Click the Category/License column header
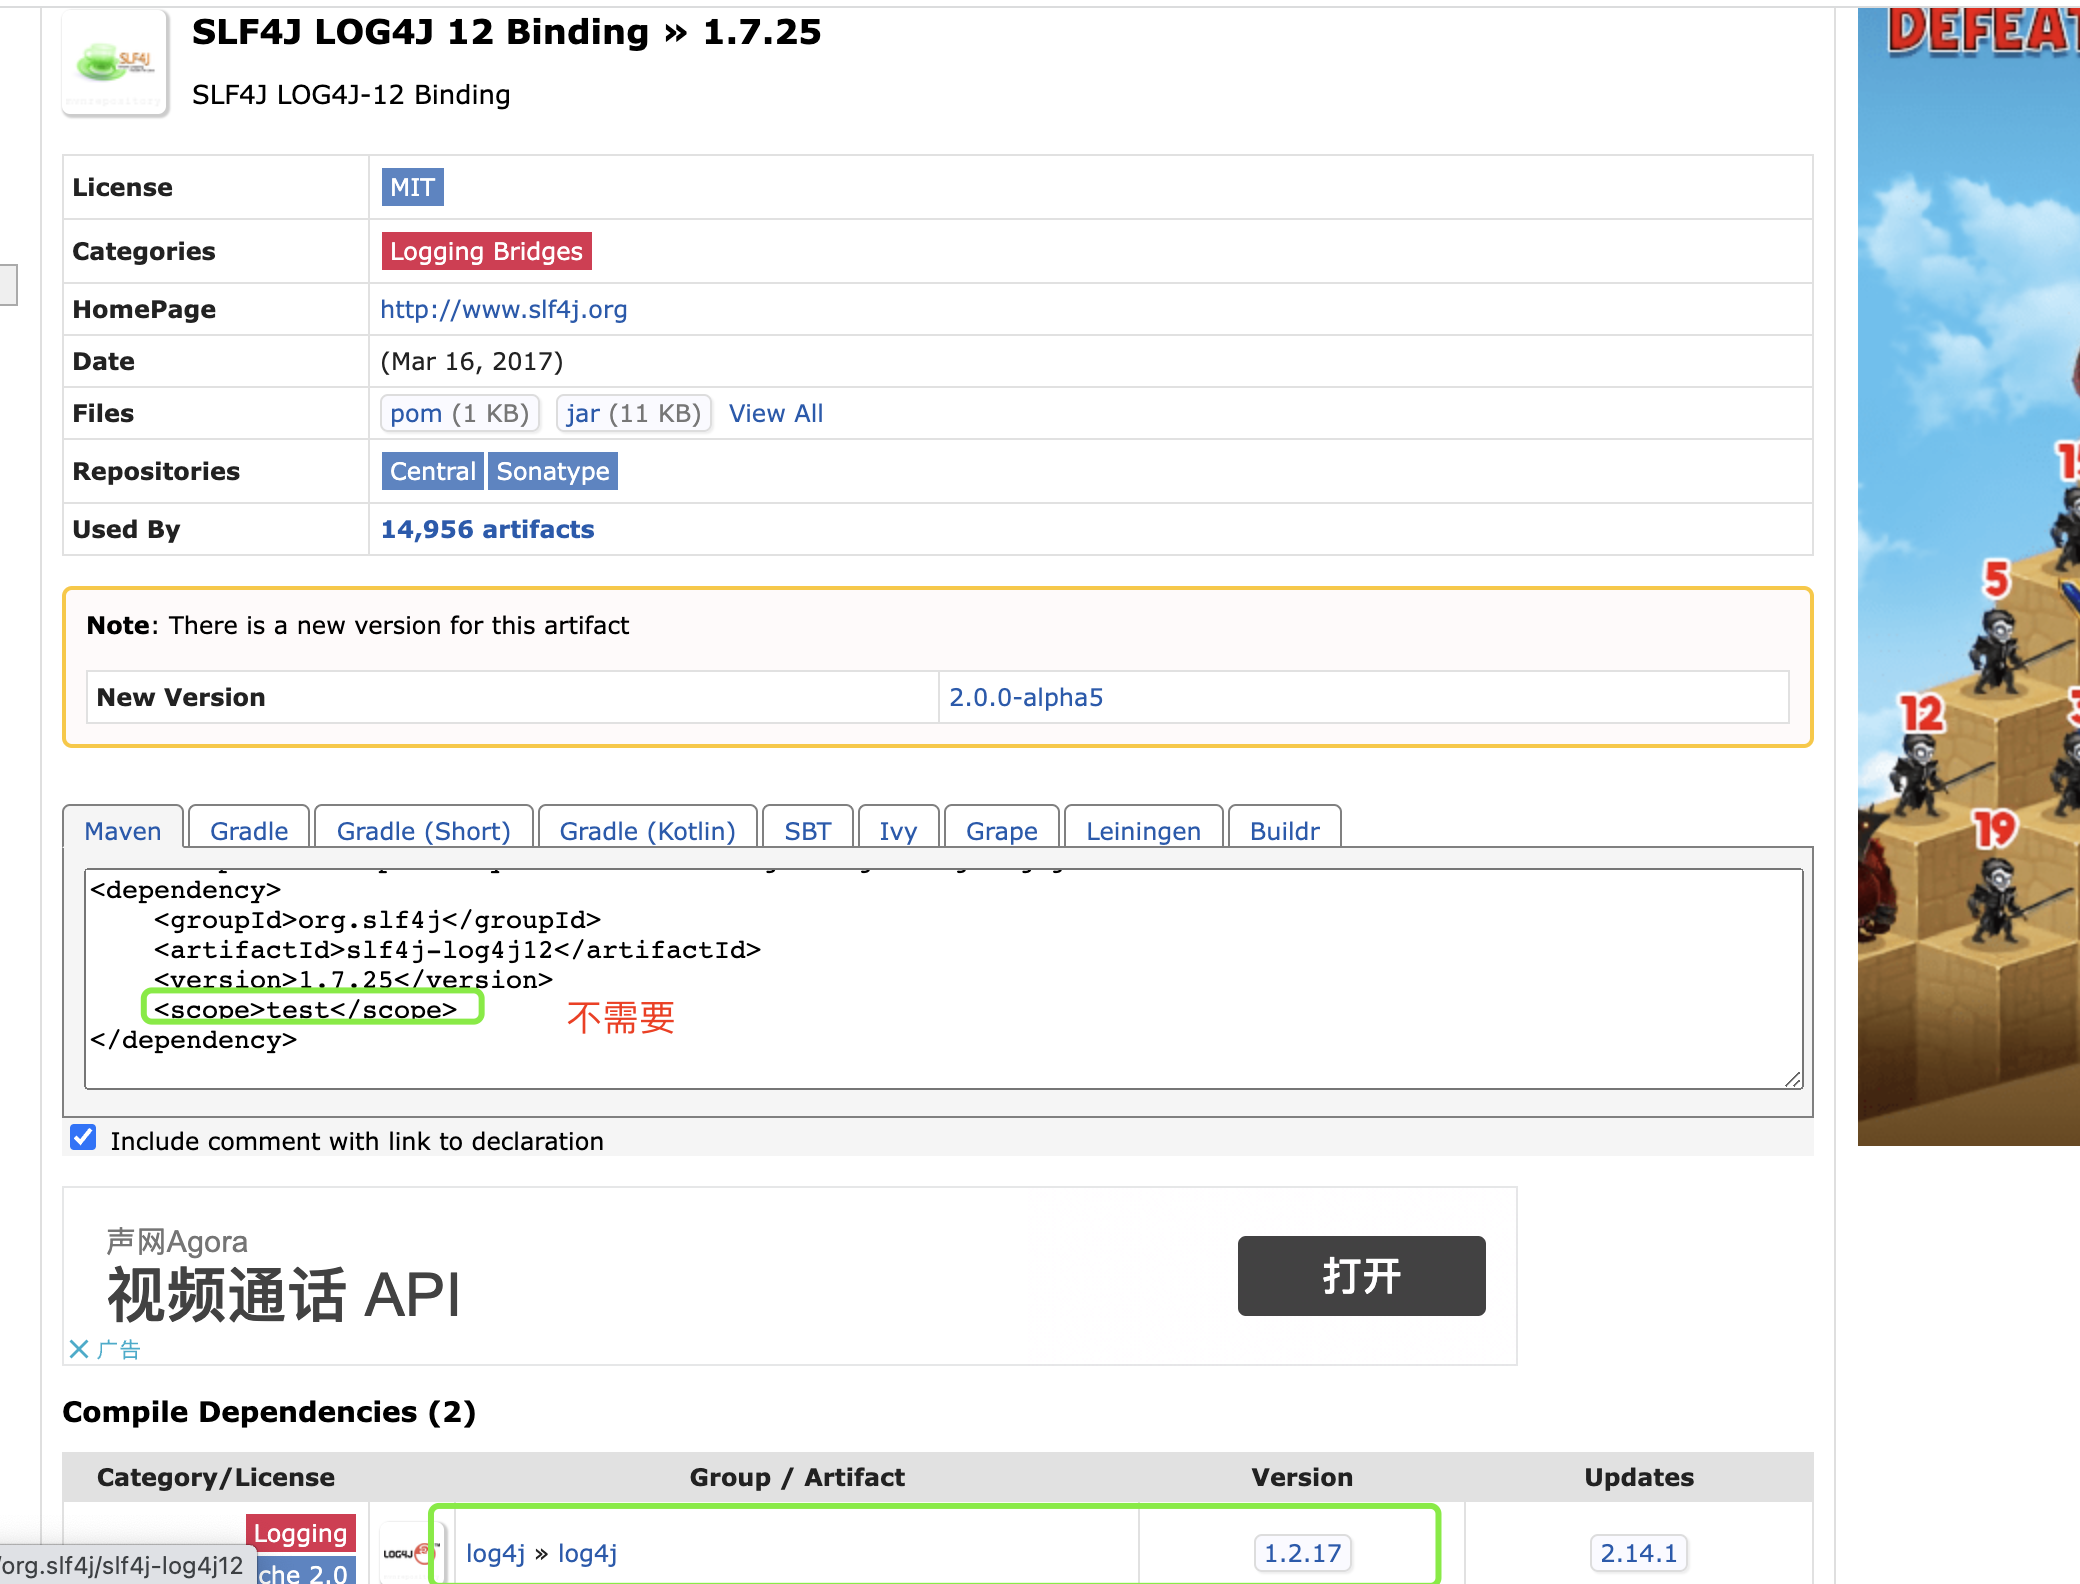The width and height of the screenshot is (2080, 1584). (x=216, y=1477)
